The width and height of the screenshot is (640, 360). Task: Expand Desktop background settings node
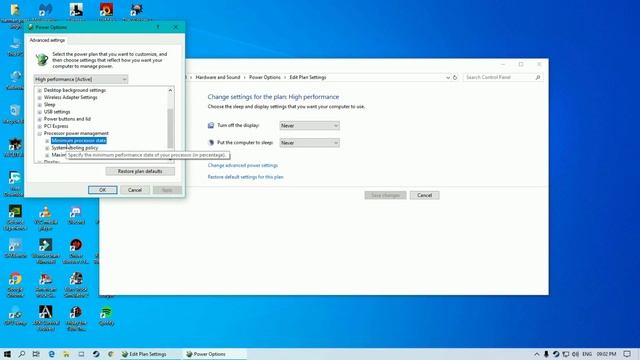pyautogui.click(x=40, y=90)
